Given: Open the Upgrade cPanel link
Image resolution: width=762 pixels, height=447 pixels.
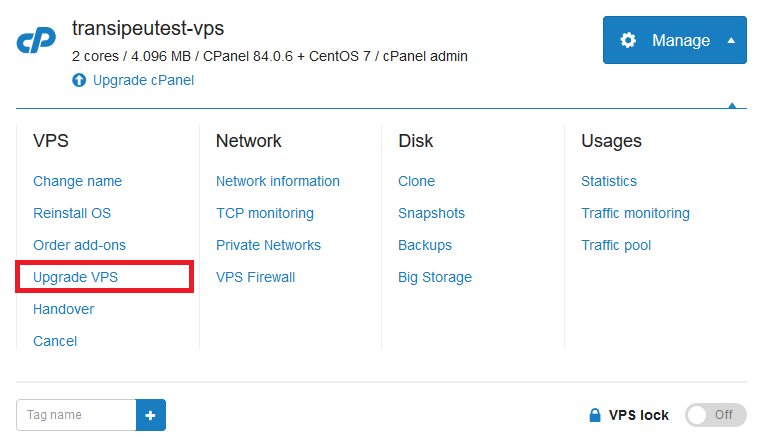Looking at the screenshot, I should [143, 80].
